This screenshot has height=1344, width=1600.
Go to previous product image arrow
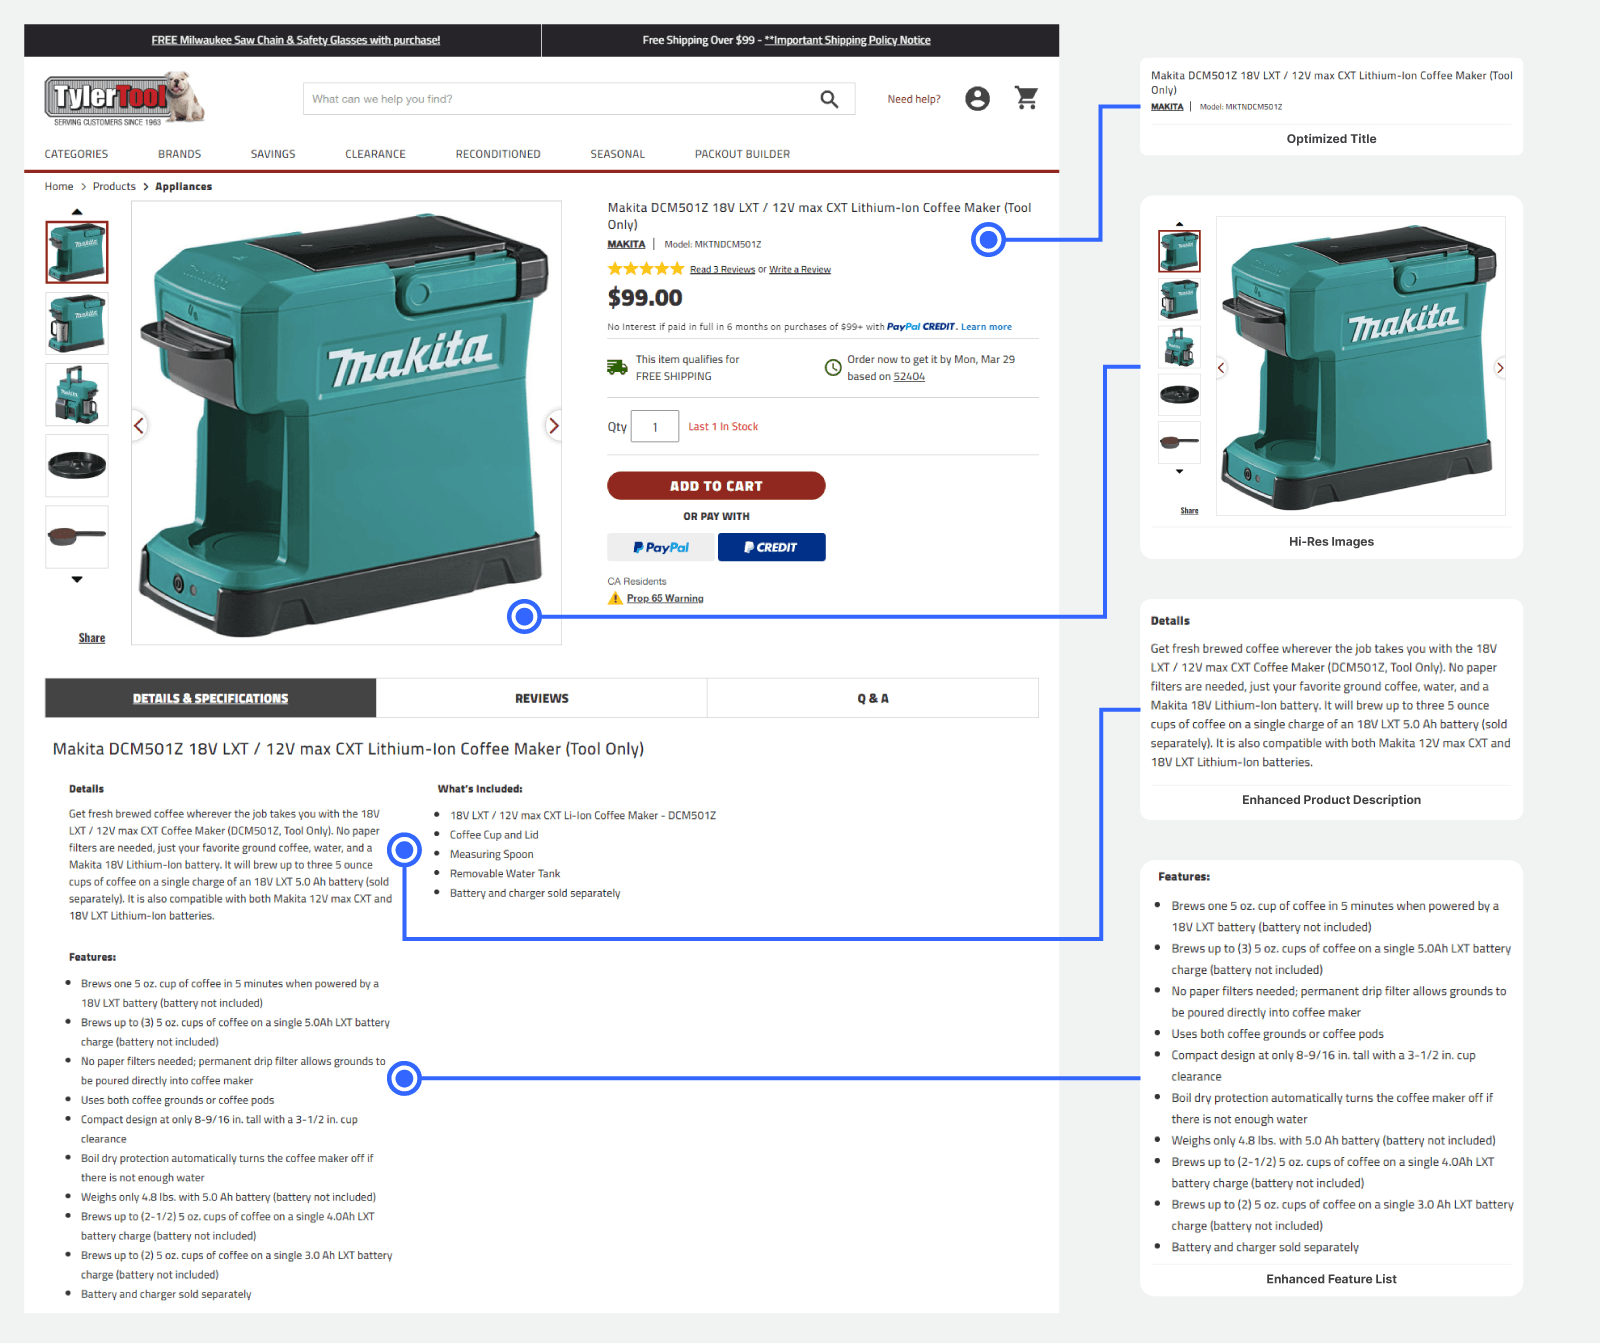[x=139, y=426]
